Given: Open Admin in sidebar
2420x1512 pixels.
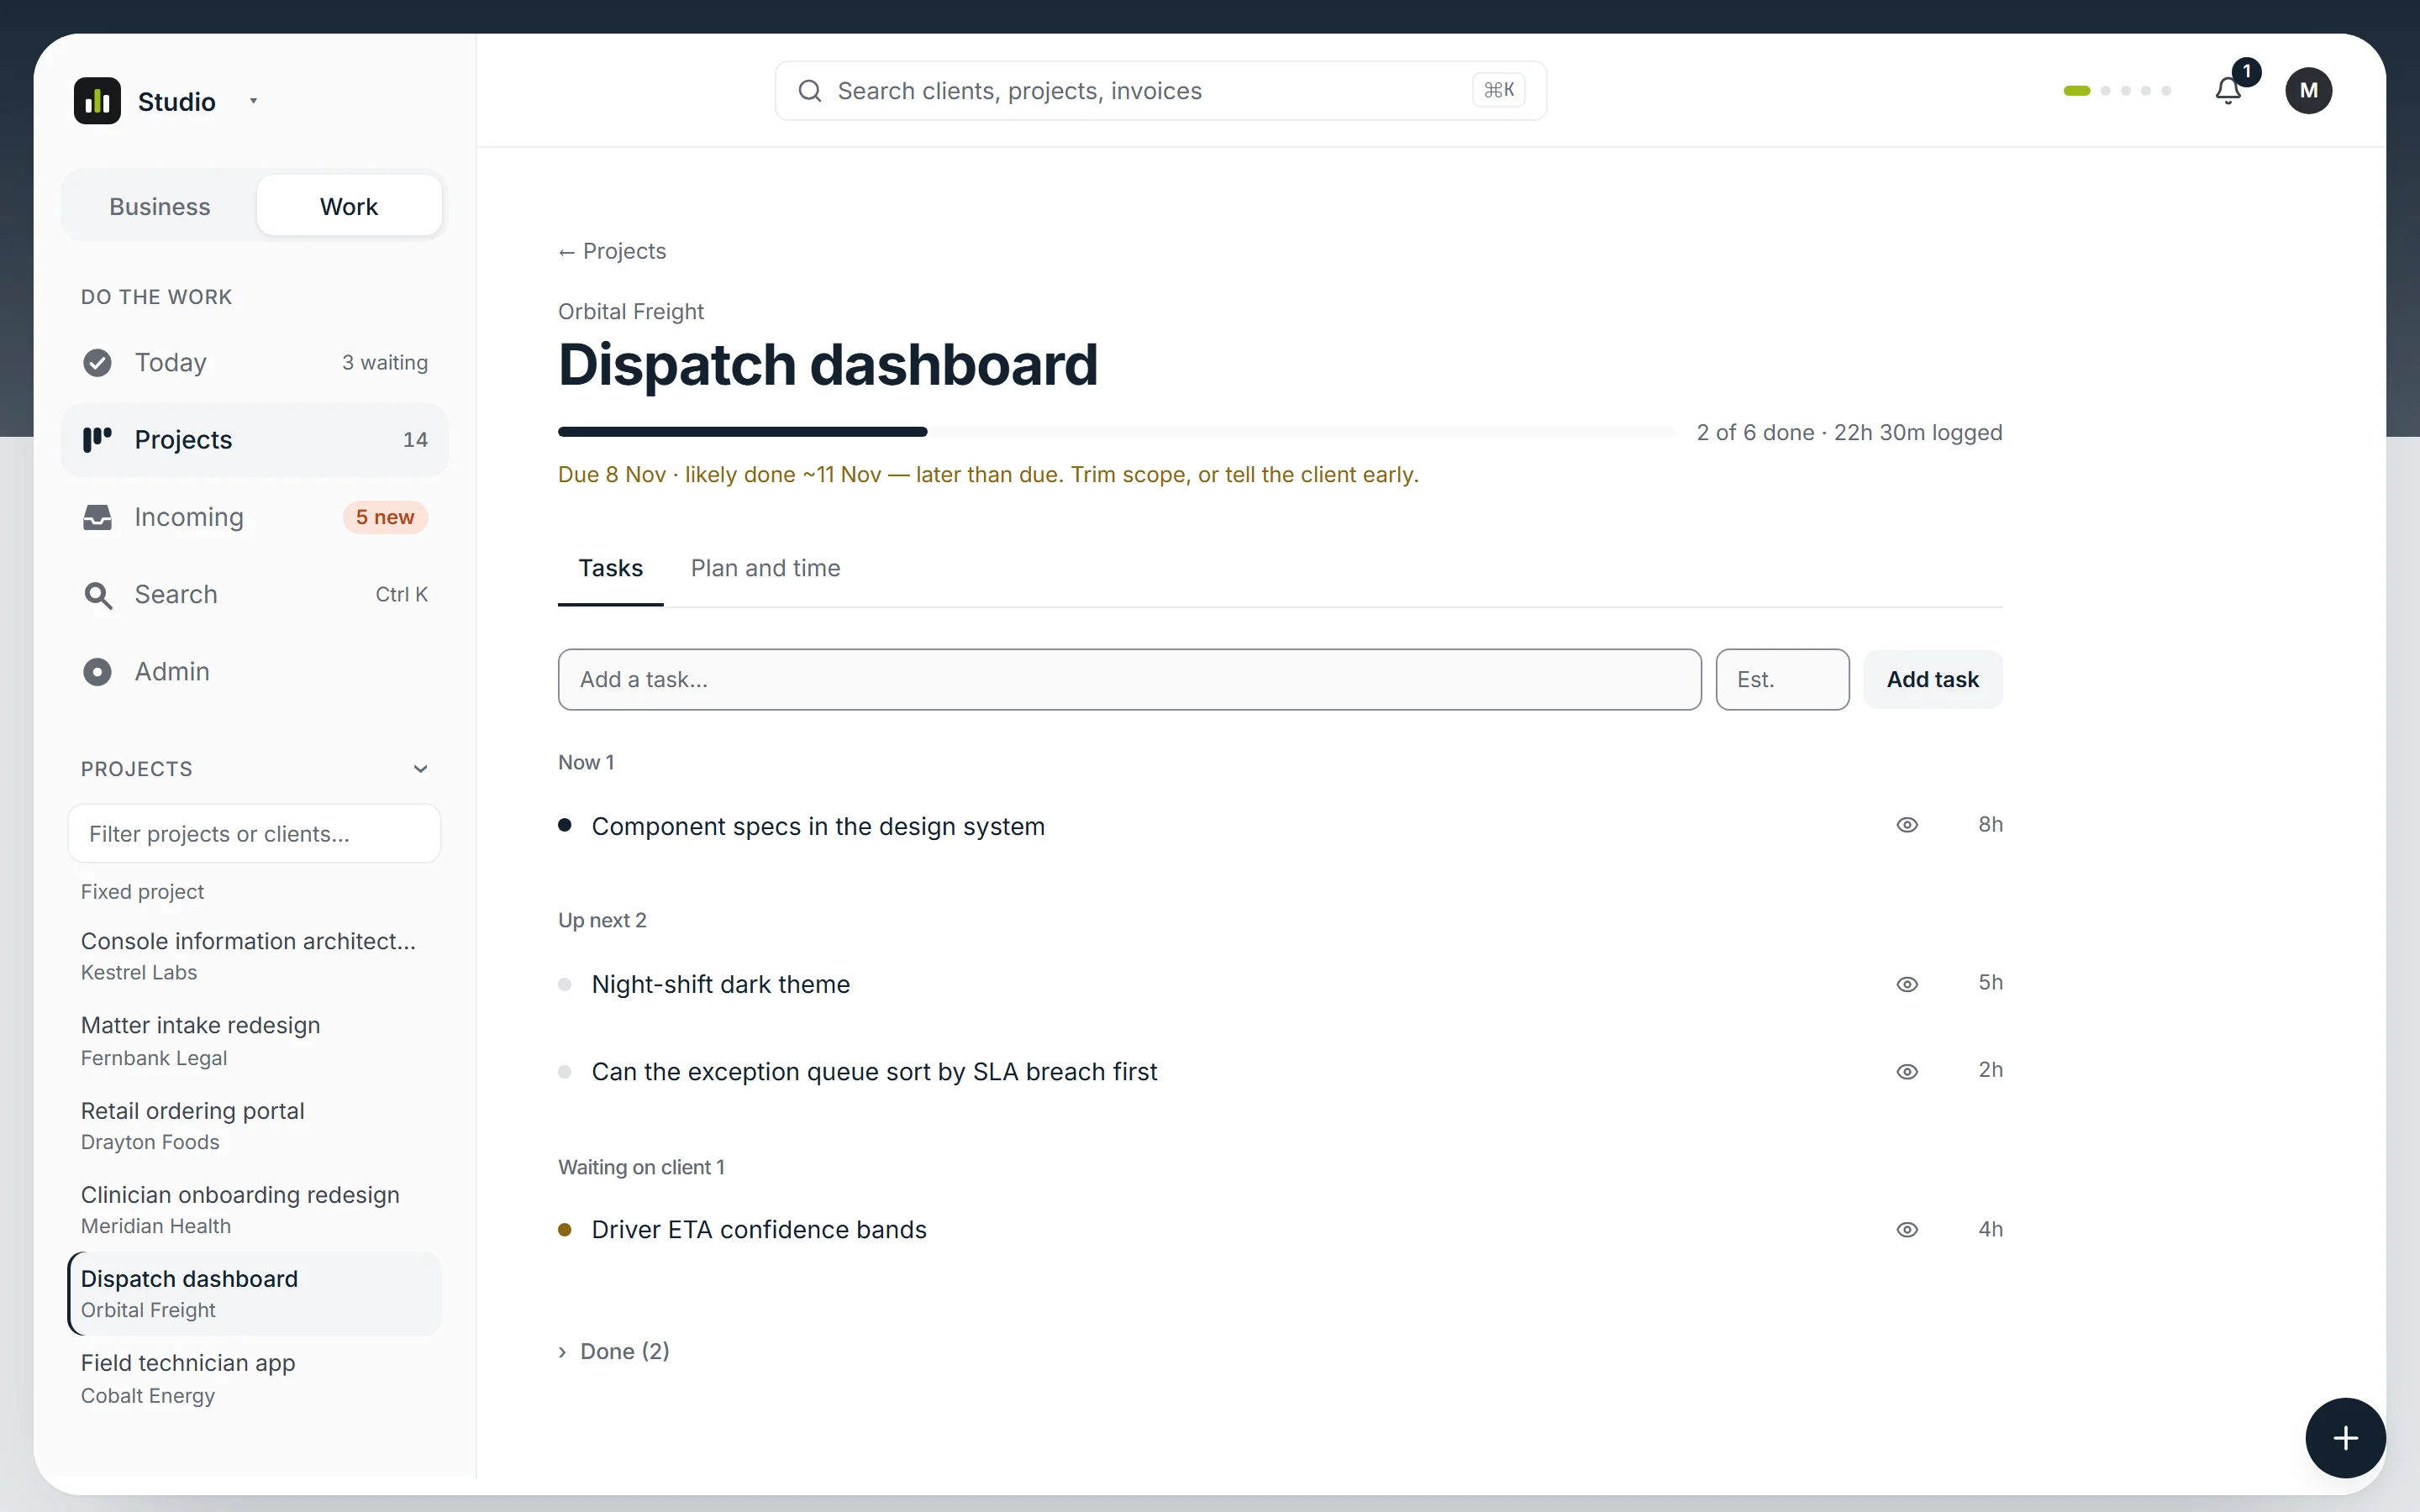Looking at the screenshot, I should point(254,672).
